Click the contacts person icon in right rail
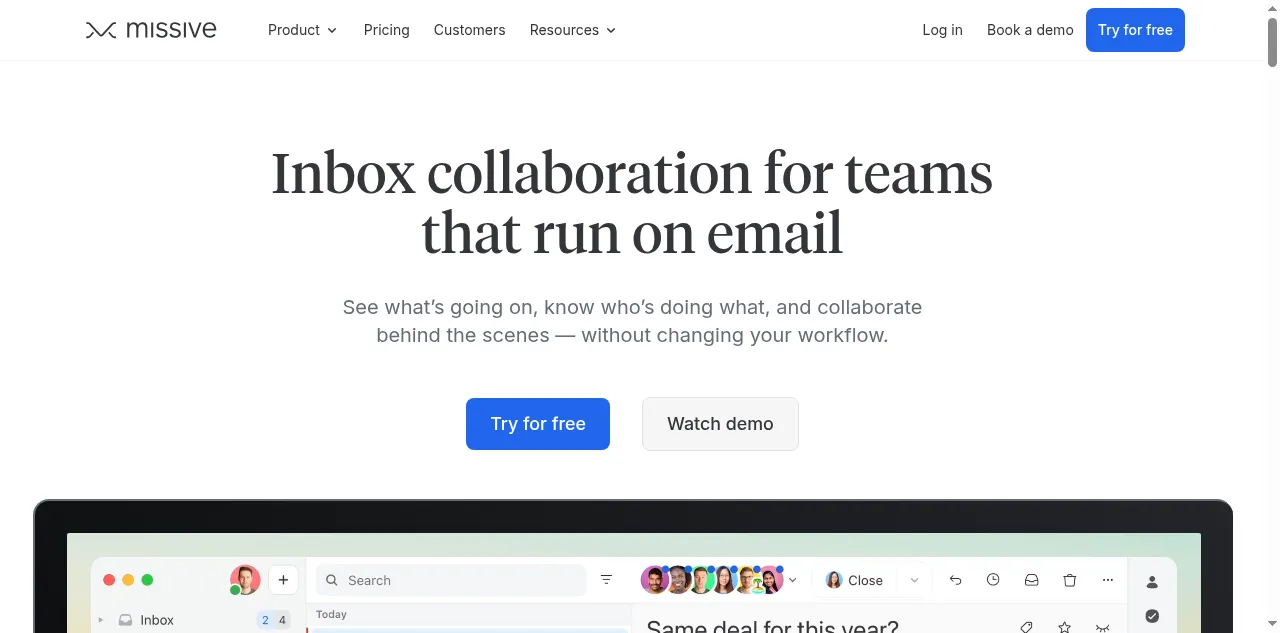The width and height of the screenshot is (1280, 633). pyautogui.click(x=1152, y=582)
